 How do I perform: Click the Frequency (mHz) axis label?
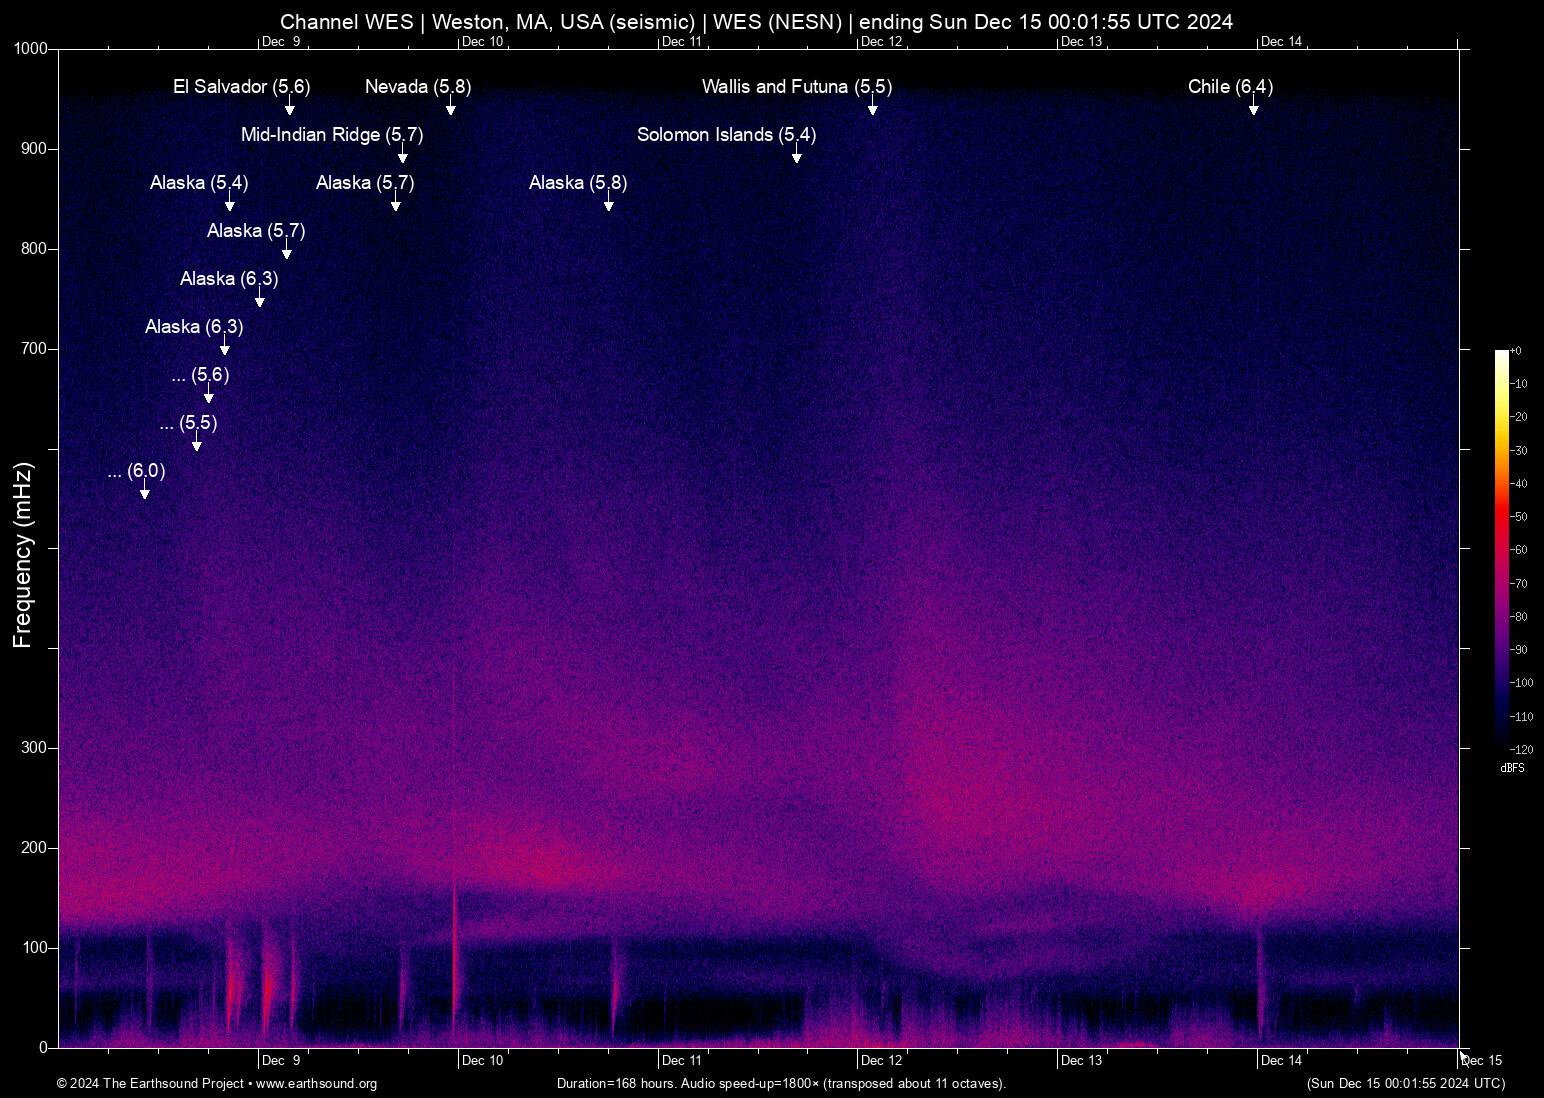(x=24, y=548)
